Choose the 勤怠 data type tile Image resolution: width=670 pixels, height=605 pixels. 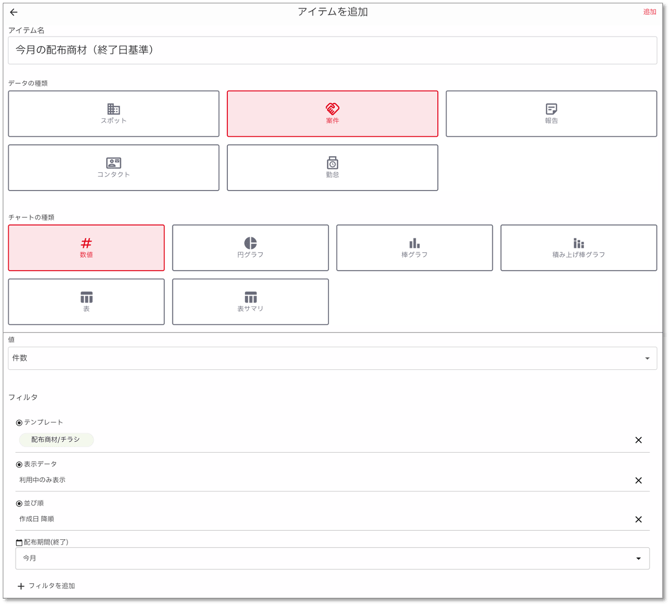[332, 167]
